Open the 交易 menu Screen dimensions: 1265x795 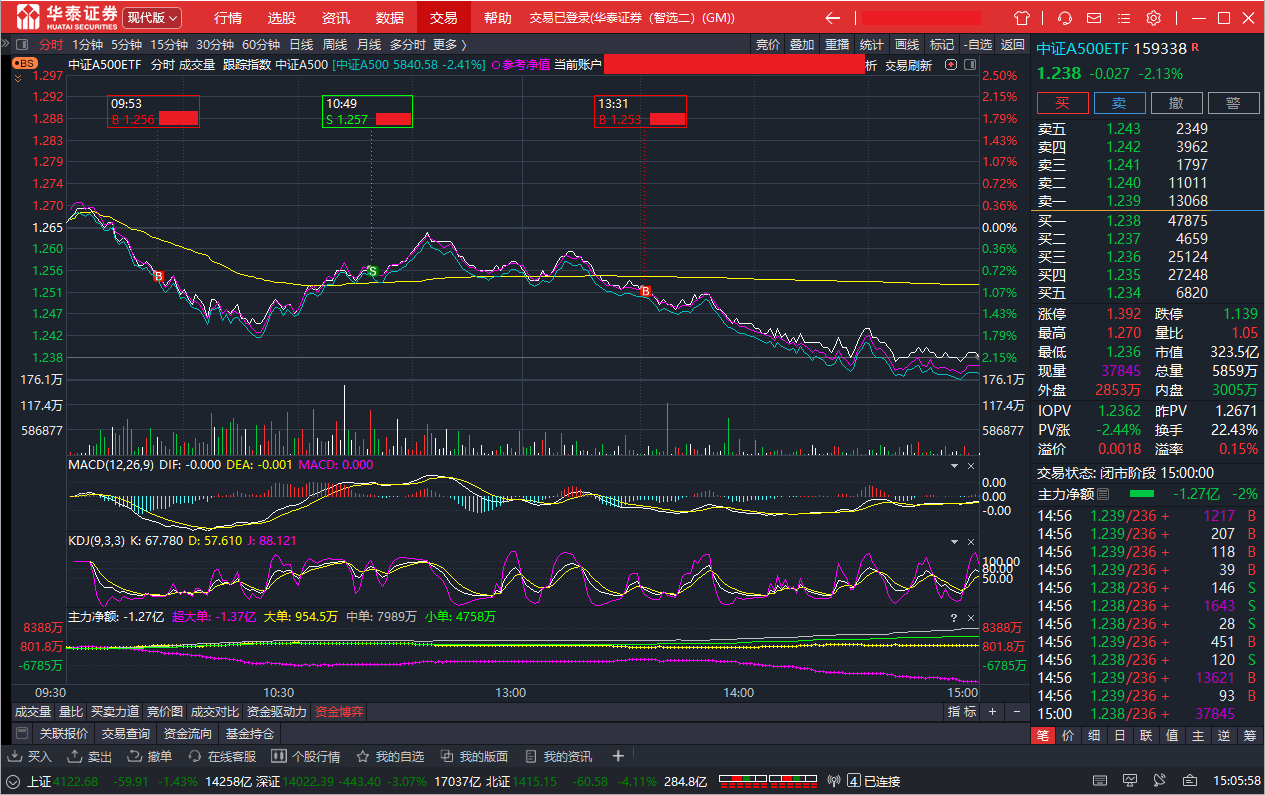[x=443, y=18]
